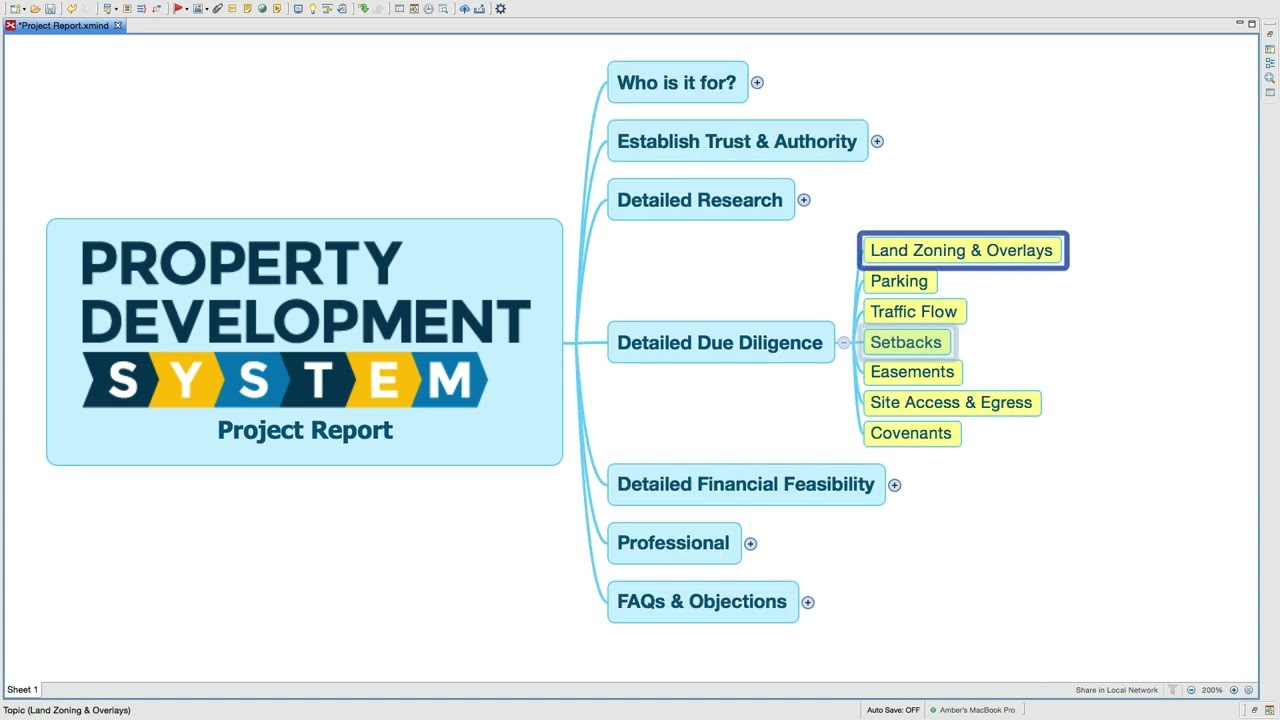Click the audio note icon in the toolbar

tap(277, 8)
